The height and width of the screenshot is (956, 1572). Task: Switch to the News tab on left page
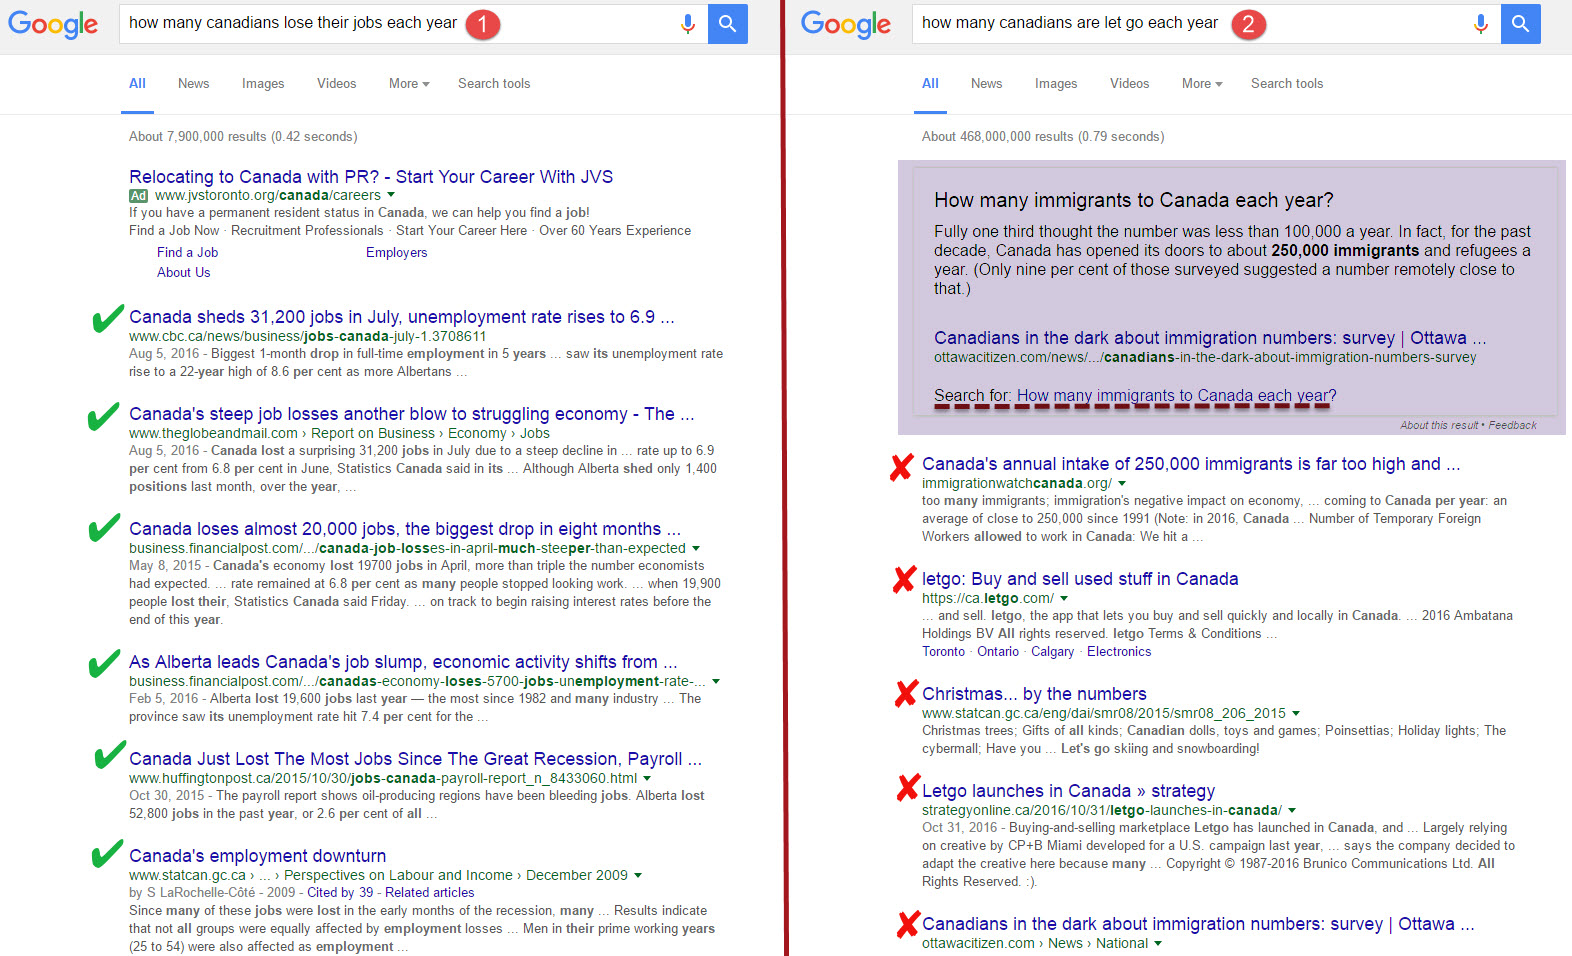(x=193, y=84)
